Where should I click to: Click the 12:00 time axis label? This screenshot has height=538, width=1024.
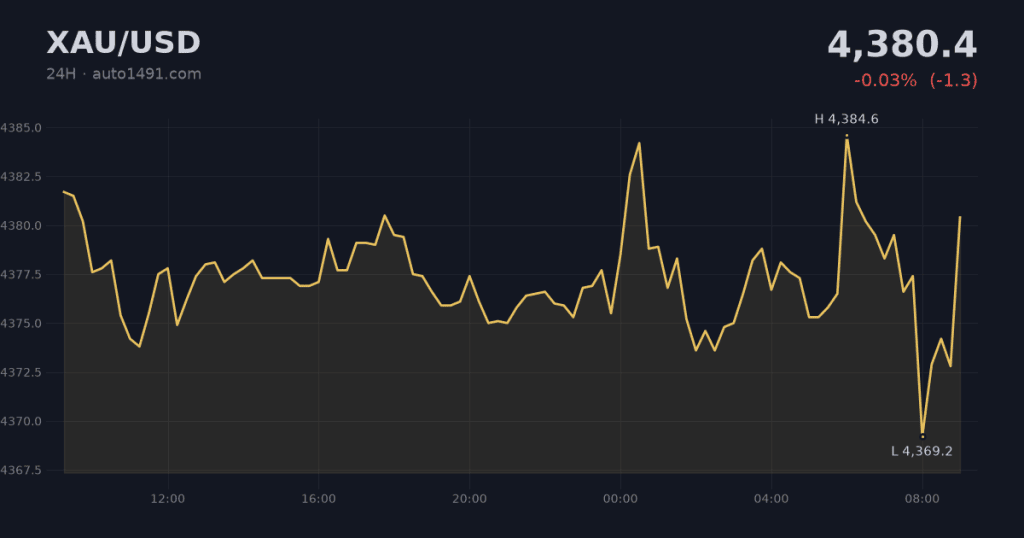[x=168, y=499]
